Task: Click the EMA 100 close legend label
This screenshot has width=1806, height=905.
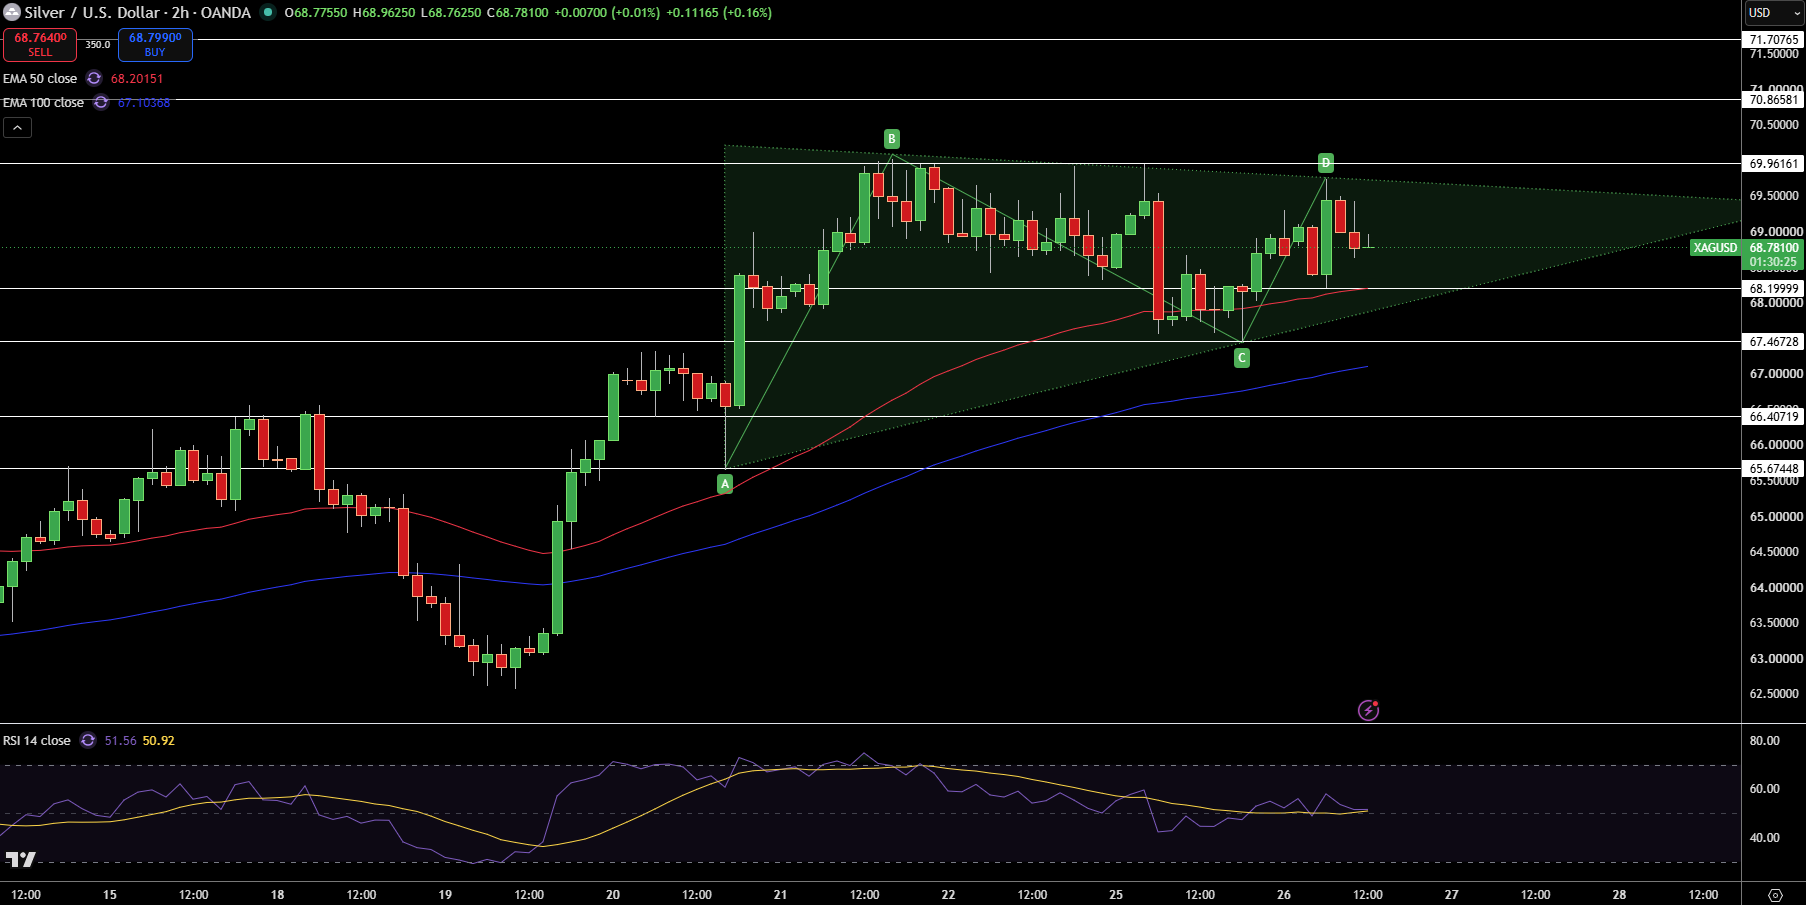Action: [x=43, y=102]
